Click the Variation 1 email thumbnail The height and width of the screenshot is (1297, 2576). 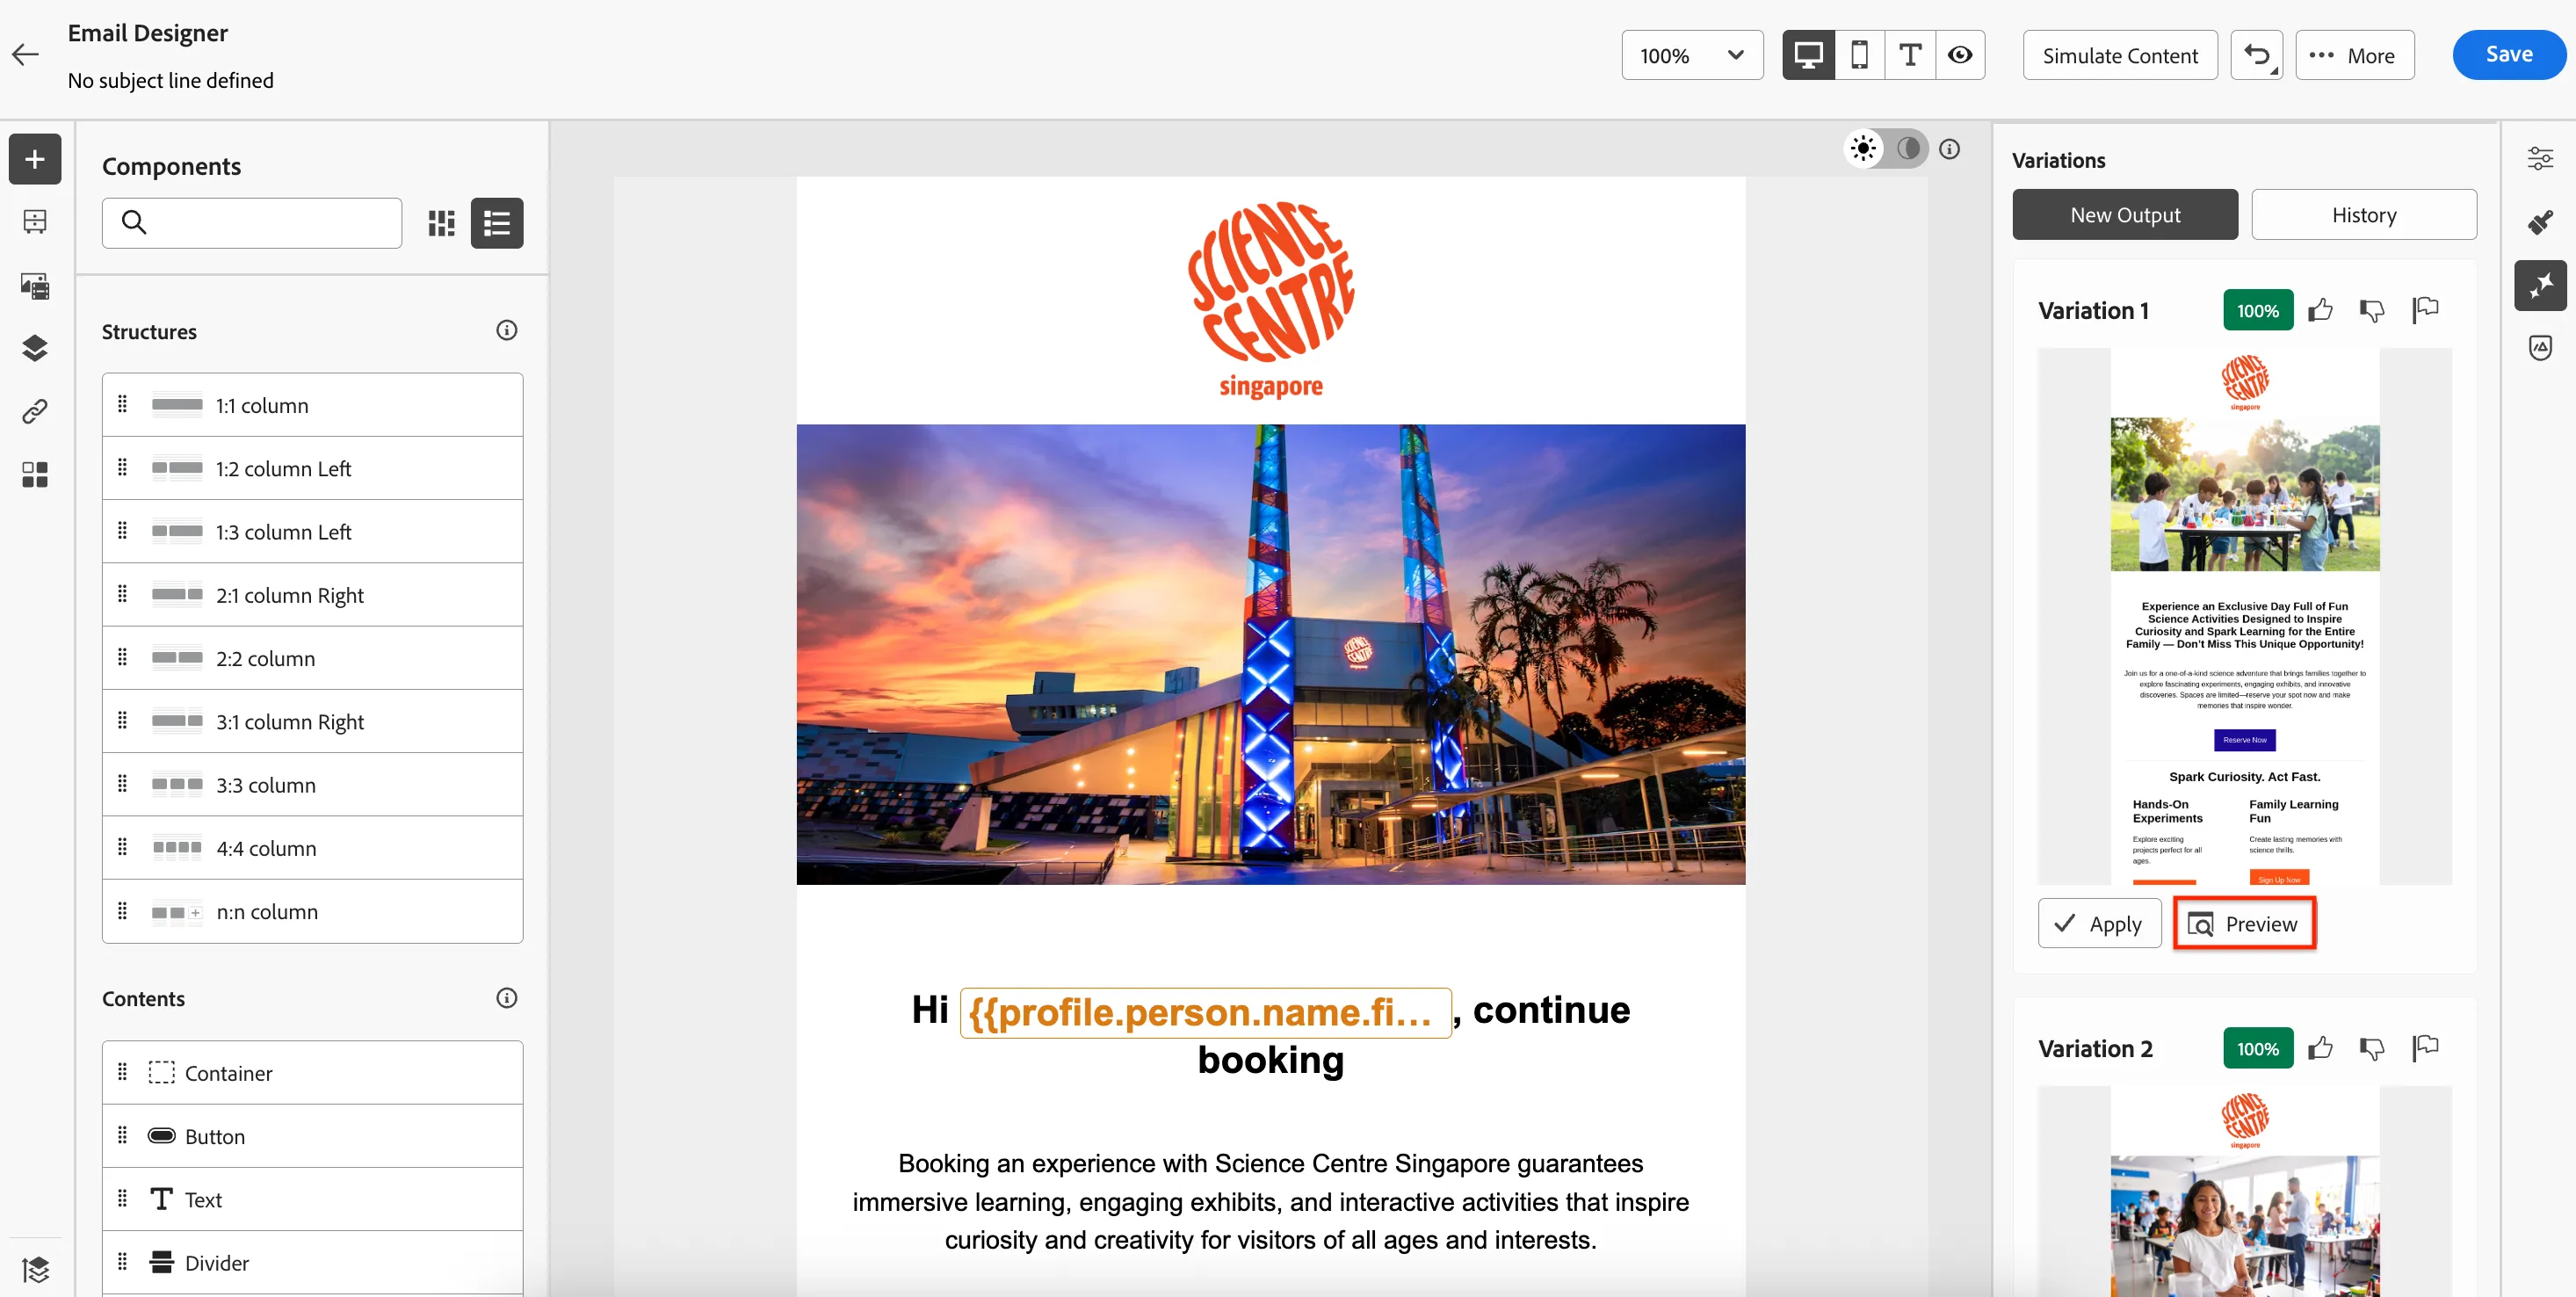(x=2244, y=616)
